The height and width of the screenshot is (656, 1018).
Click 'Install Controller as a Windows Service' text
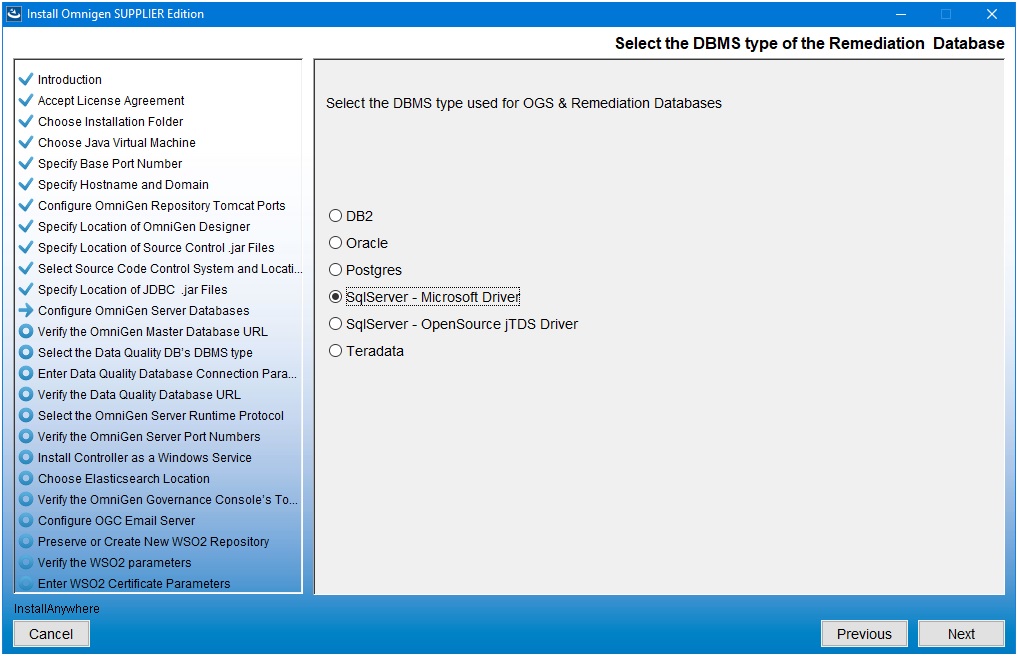144,457
